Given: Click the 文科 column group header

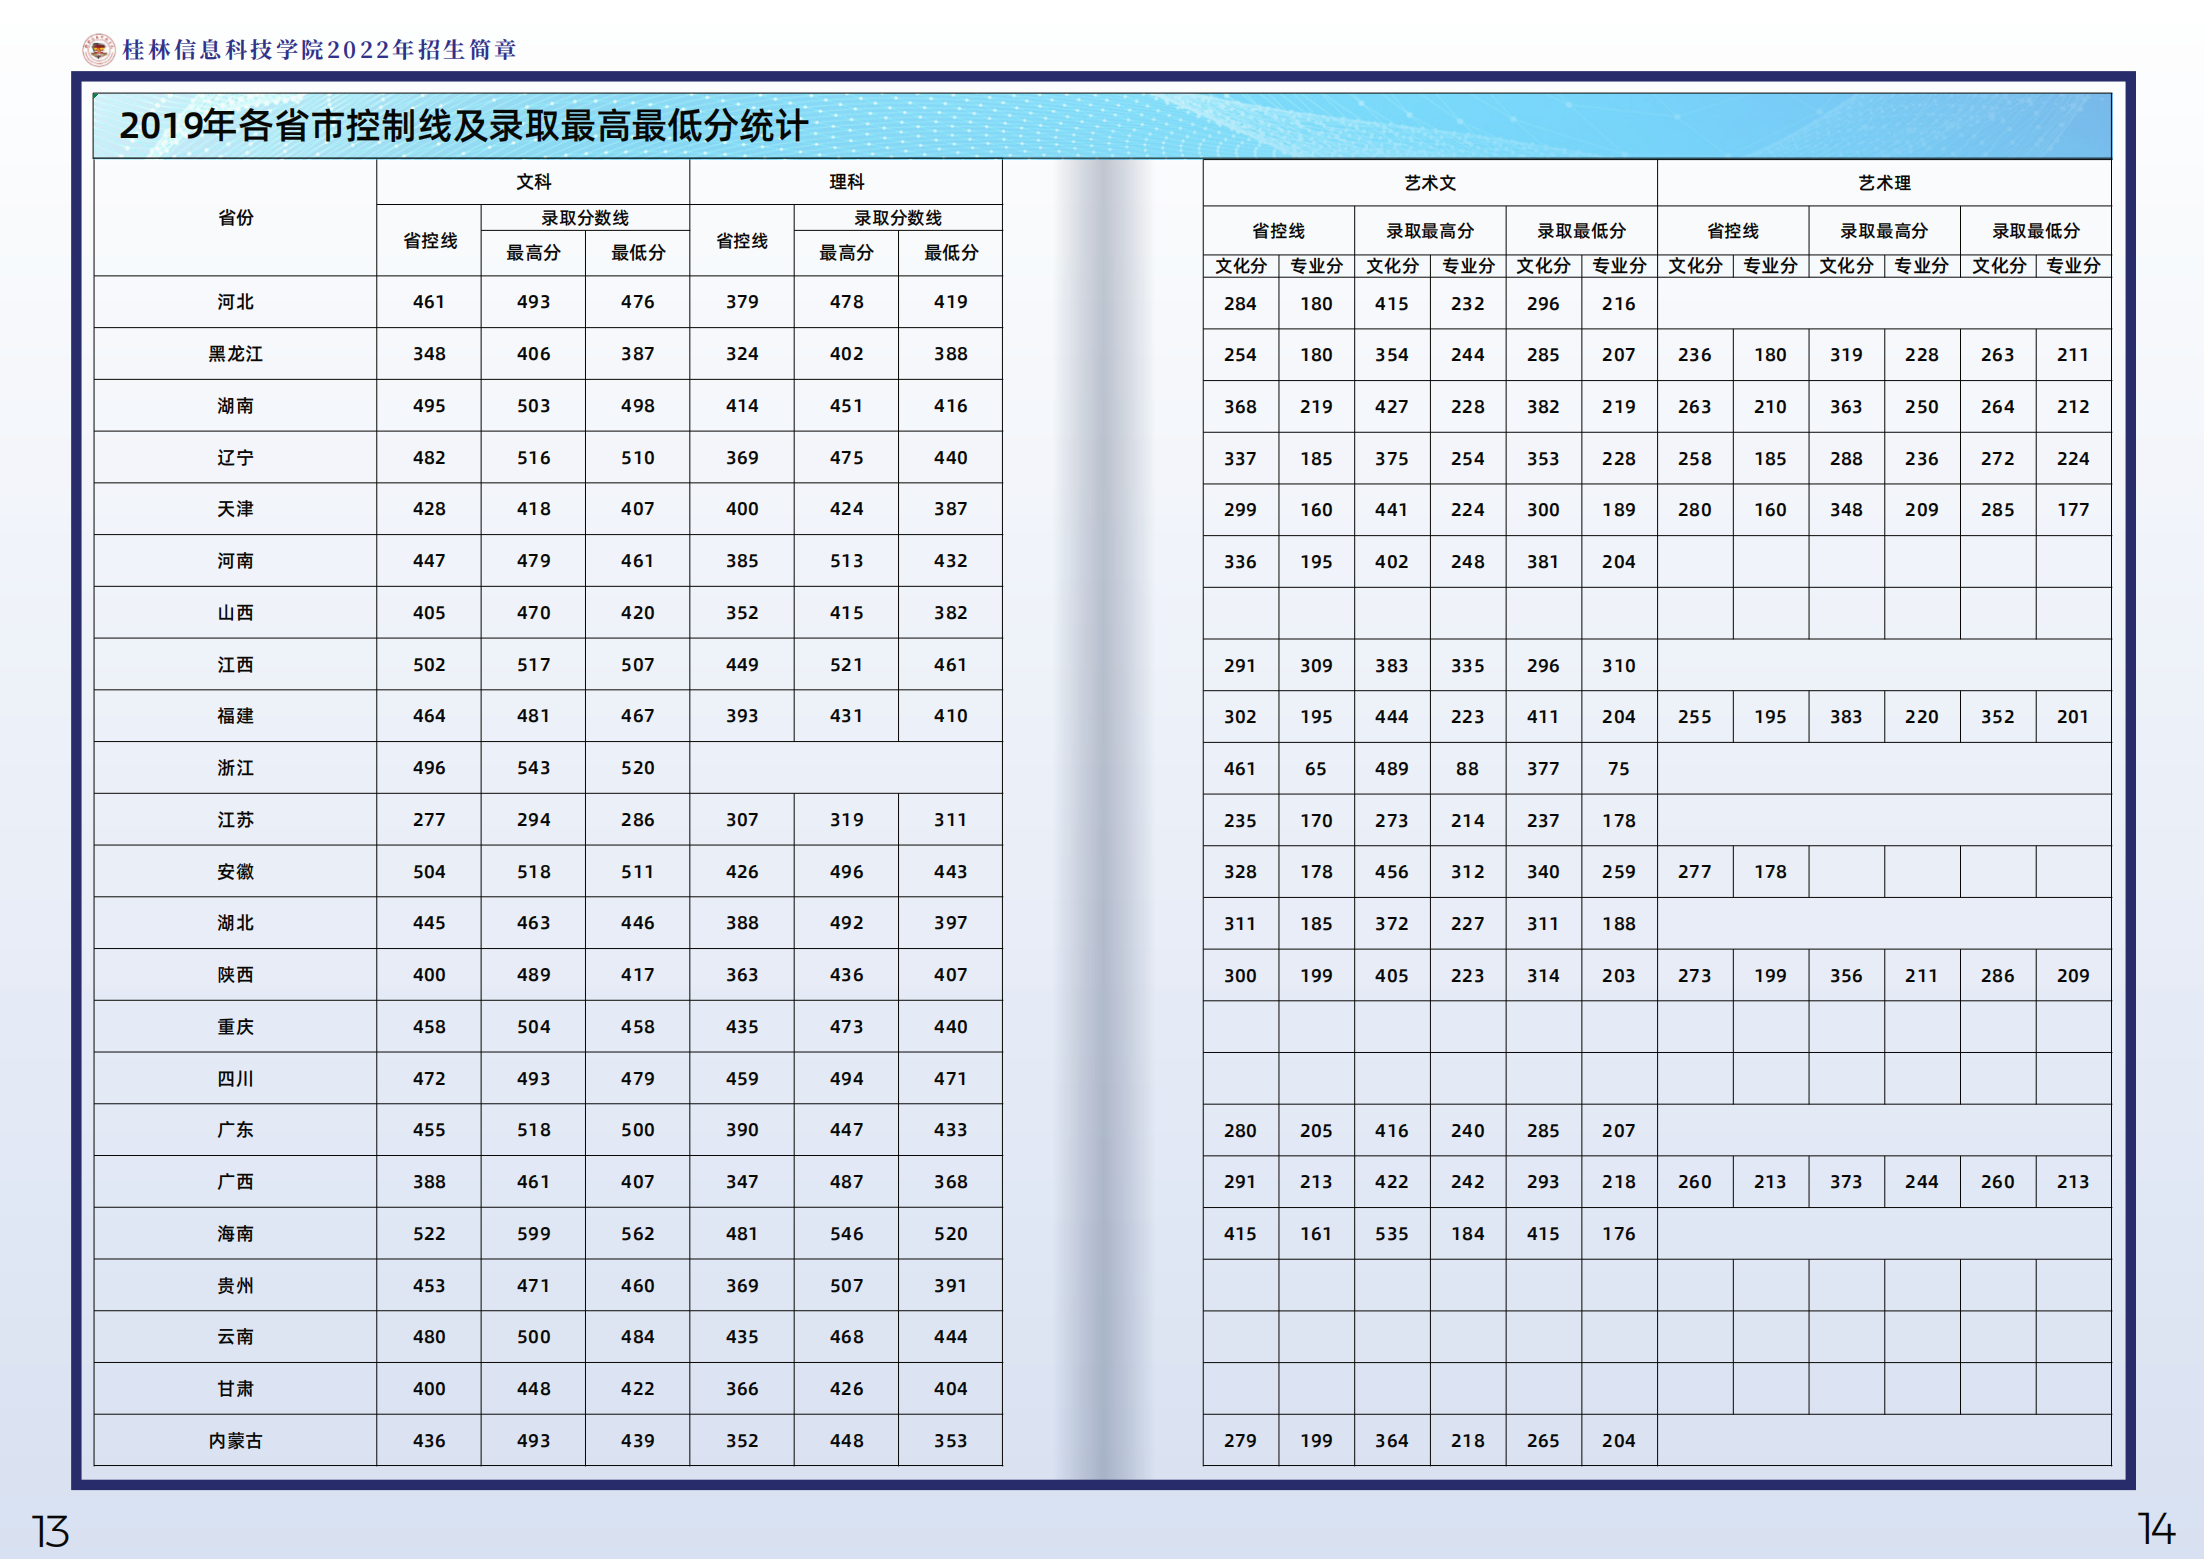Looking at the screenshot, I should click(533, 182).
